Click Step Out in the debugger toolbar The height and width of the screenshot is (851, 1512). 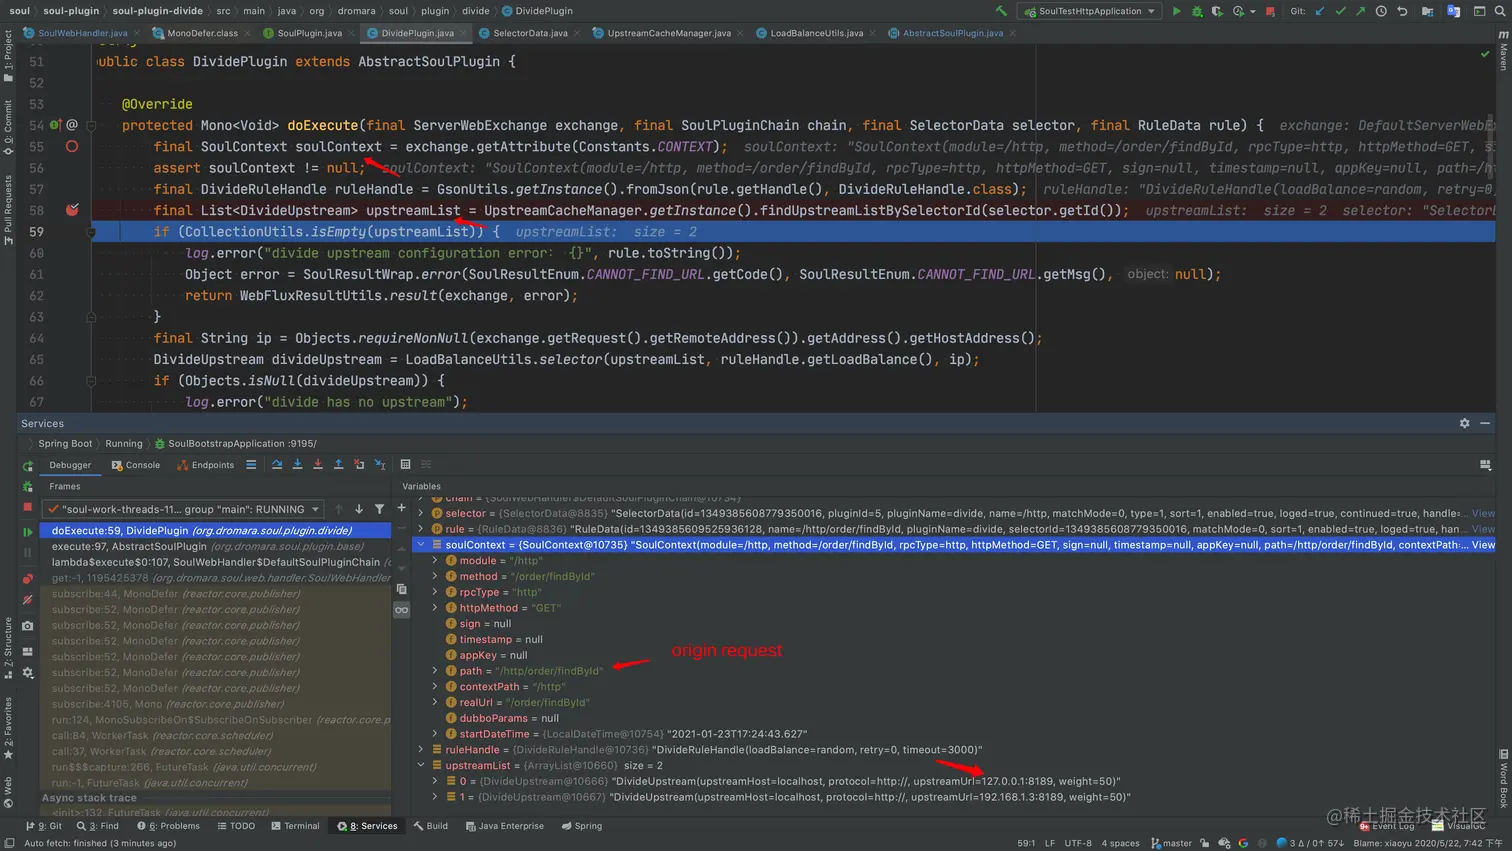click(x=338, y=465)
